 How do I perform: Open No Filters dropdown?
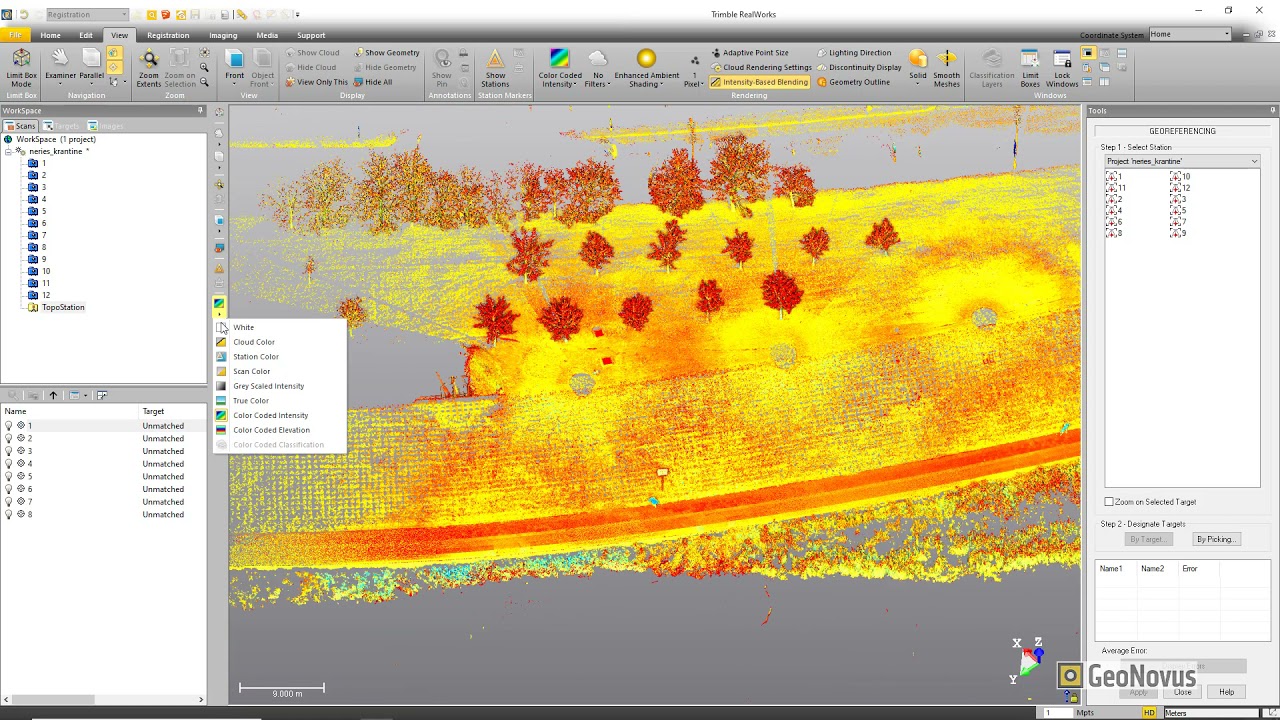click(598, 68)
